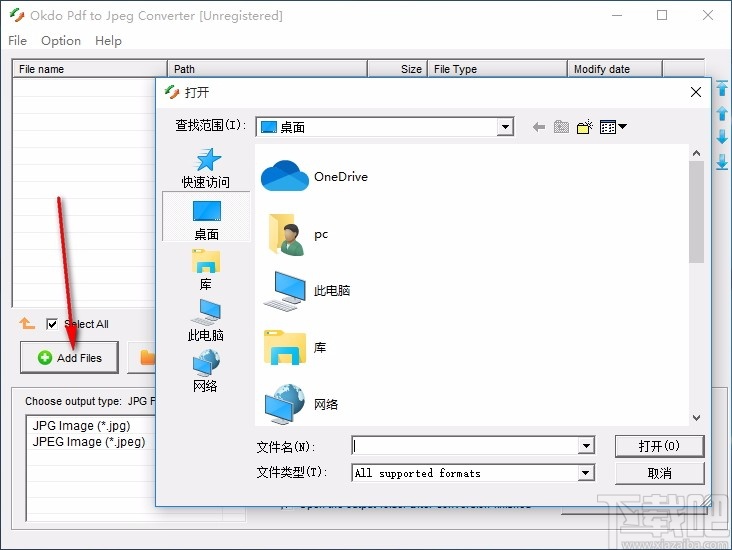Screen dimensions: 732x550
Task: Click the move-down arrow icon
Action: pyautogui.click(x=722, y=137)
